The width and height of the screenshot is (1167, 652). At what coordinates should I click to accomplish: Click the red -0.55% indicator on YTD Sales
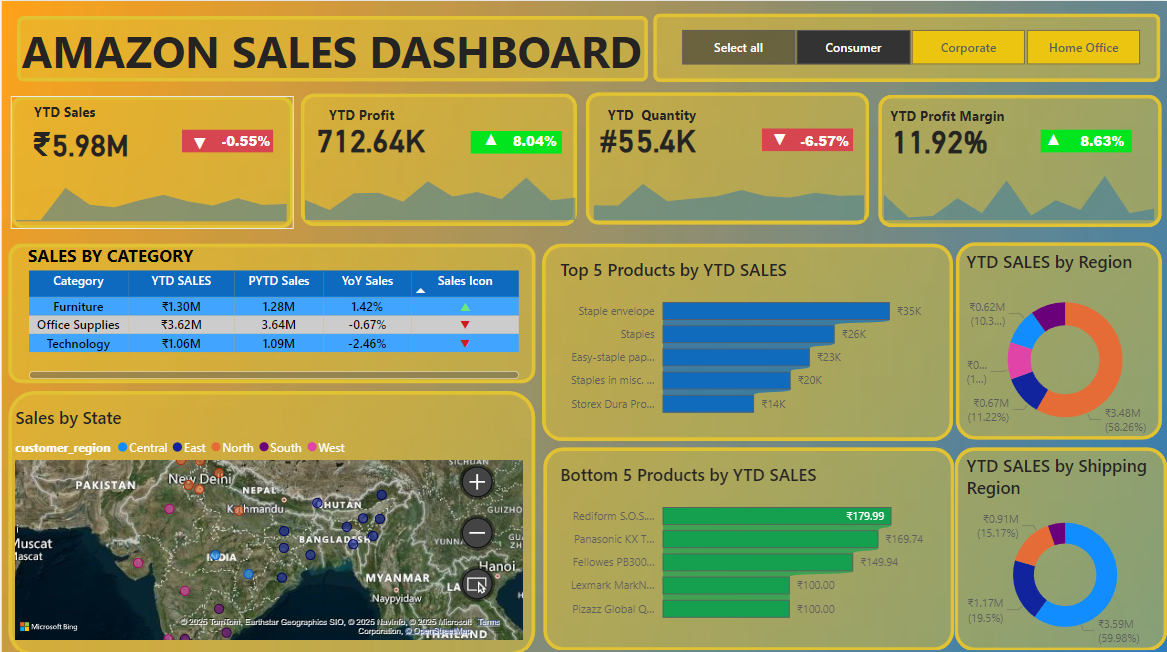coord(226,141)
